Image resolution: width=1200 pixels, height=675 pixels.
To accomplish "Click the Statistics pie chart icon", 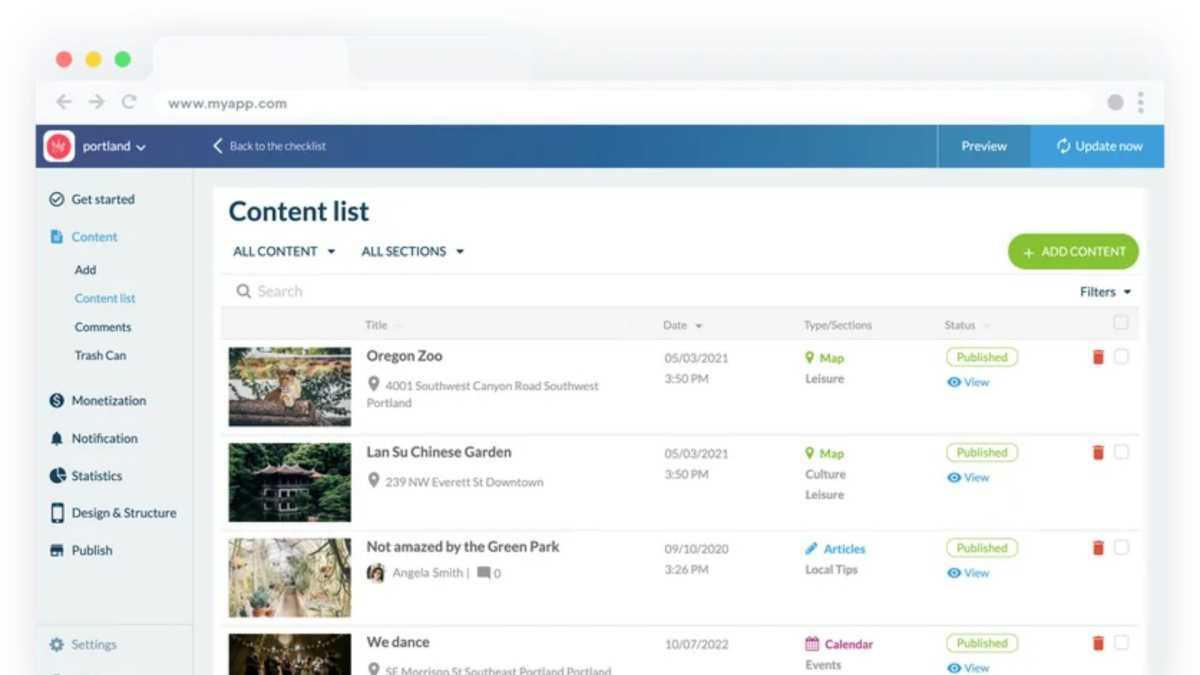I will pos(57,476).
